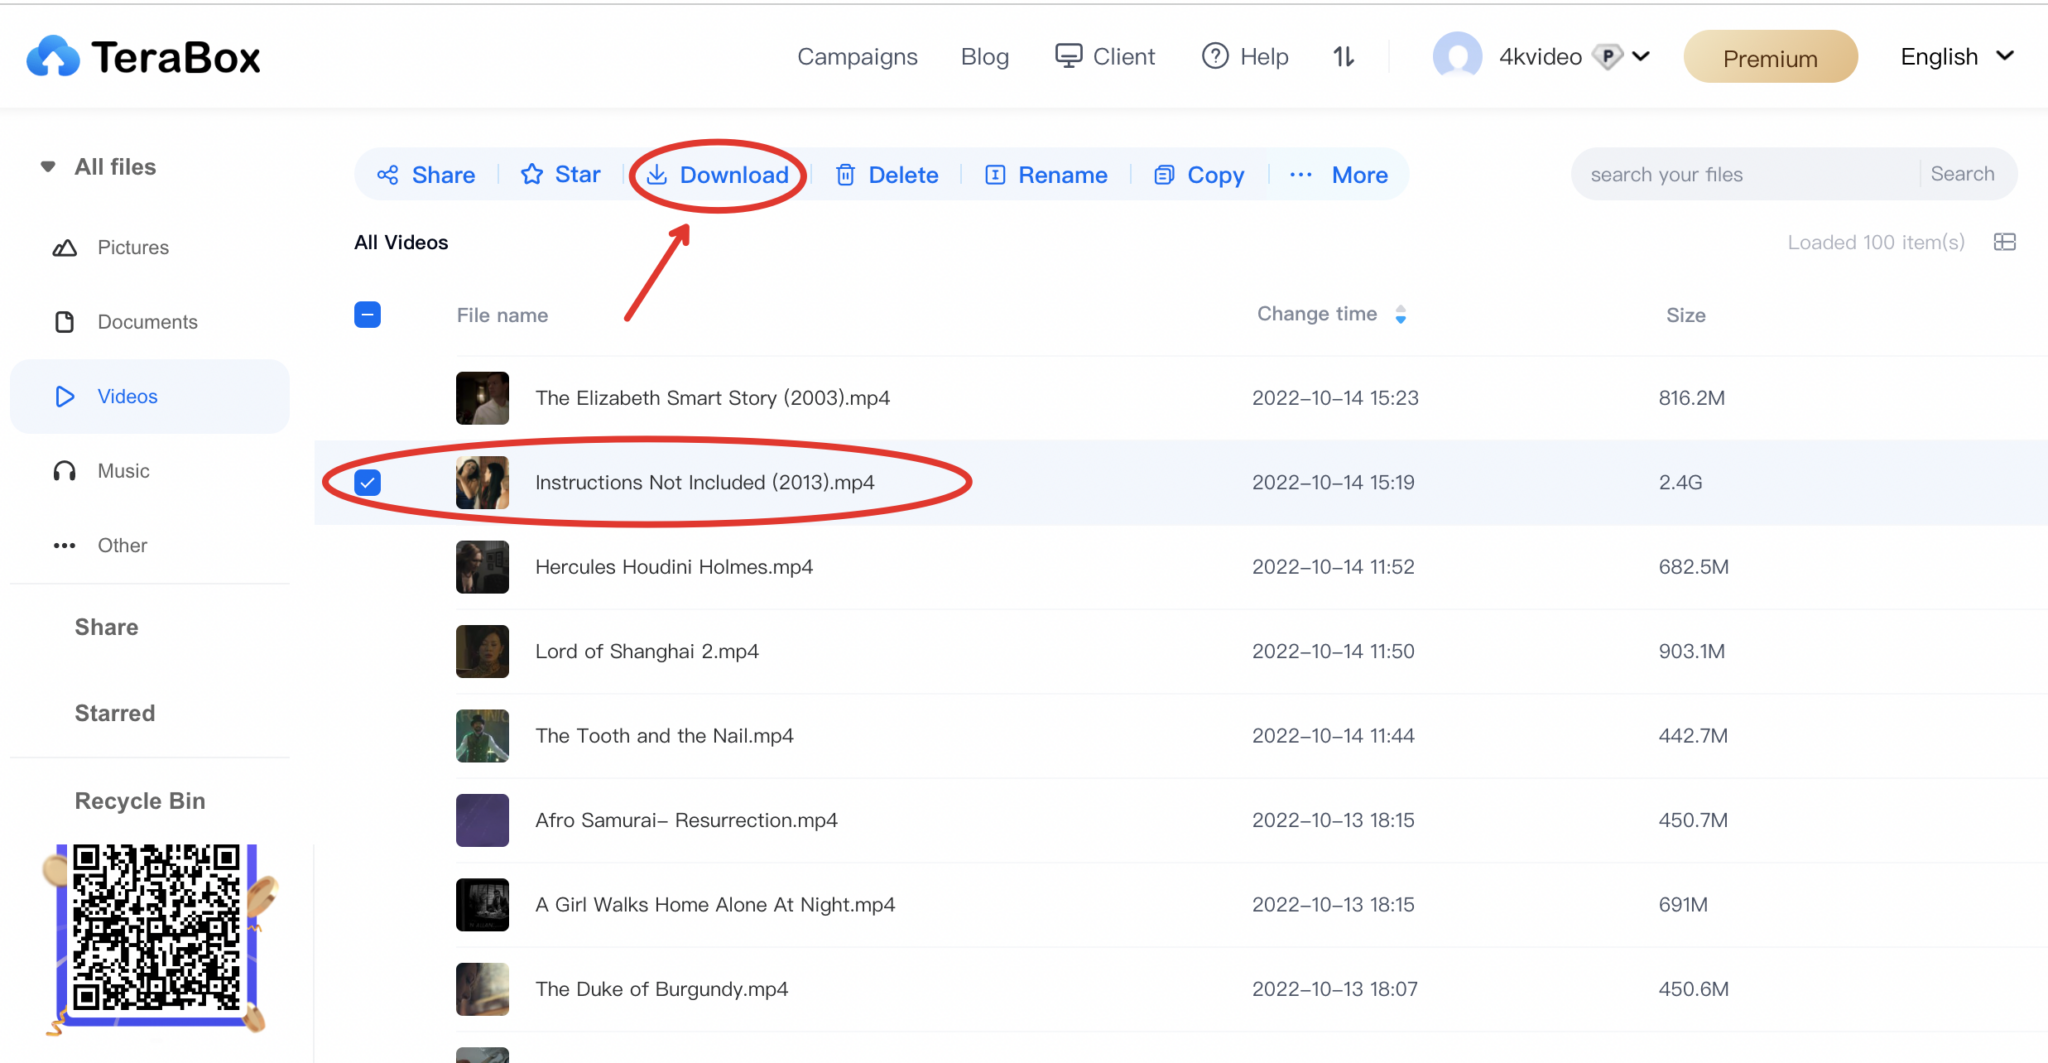Click the Delete trash icon
This screenshot has width=2048, height=1063.
[x=845, y=175]
